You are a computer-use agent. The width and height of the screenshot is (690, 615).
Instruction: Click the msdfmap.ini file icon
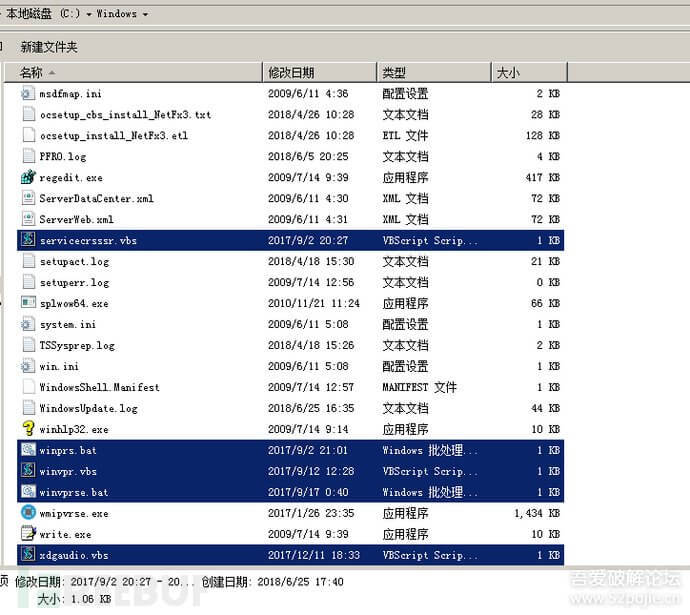(x=27, y=93)
